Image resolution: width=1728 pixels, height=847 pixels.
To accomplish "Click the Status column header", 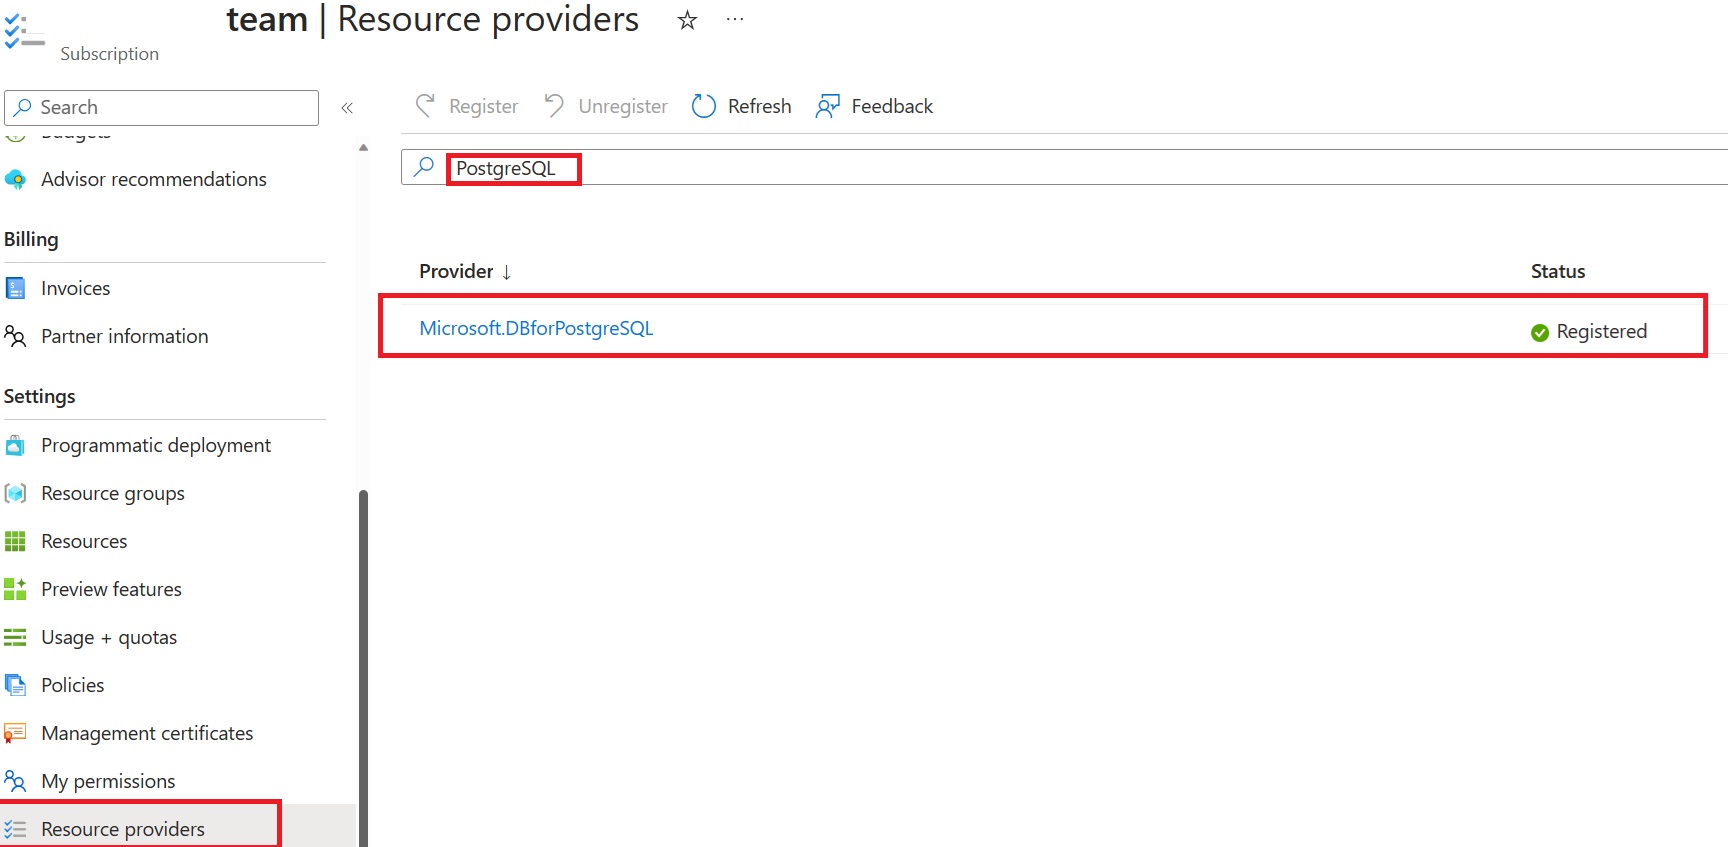I will 1558,272.
